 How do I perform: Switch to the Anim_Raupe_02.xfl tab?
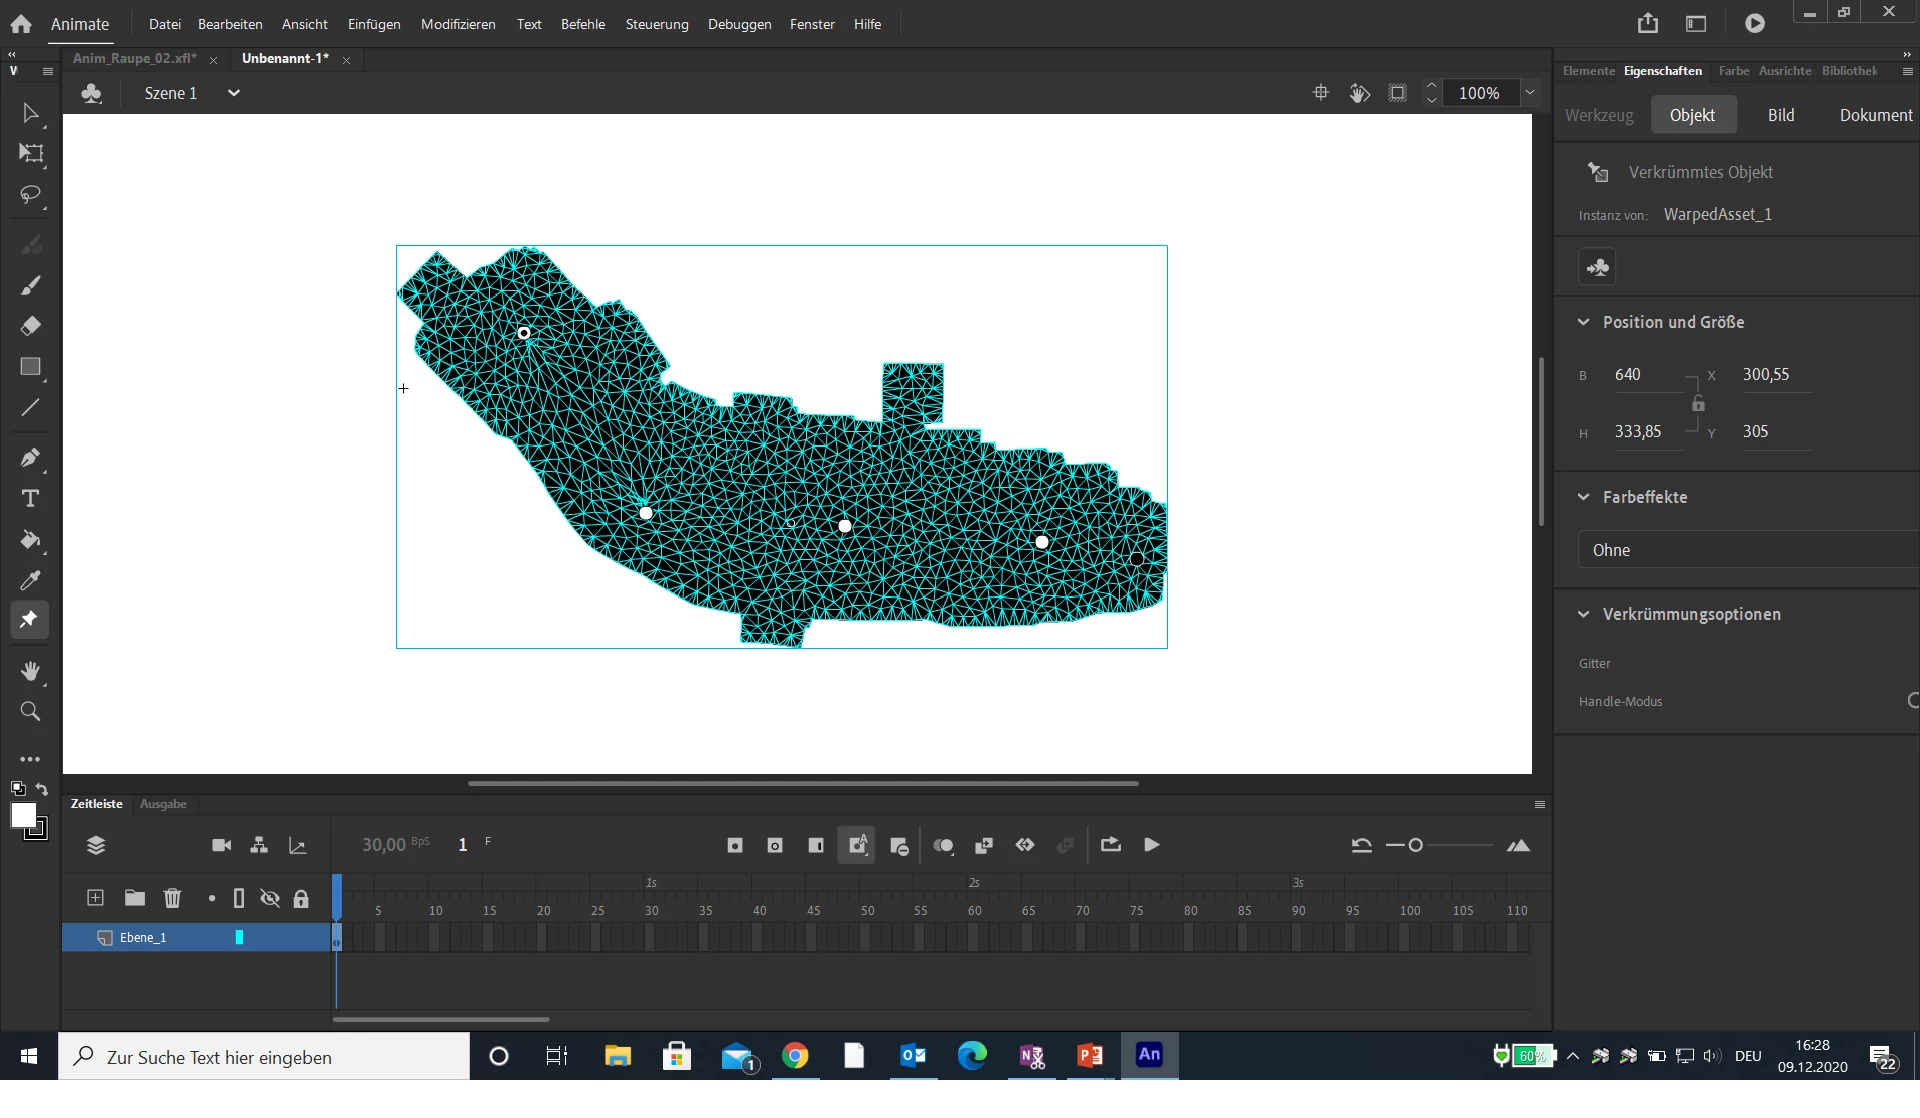[135, 58]
